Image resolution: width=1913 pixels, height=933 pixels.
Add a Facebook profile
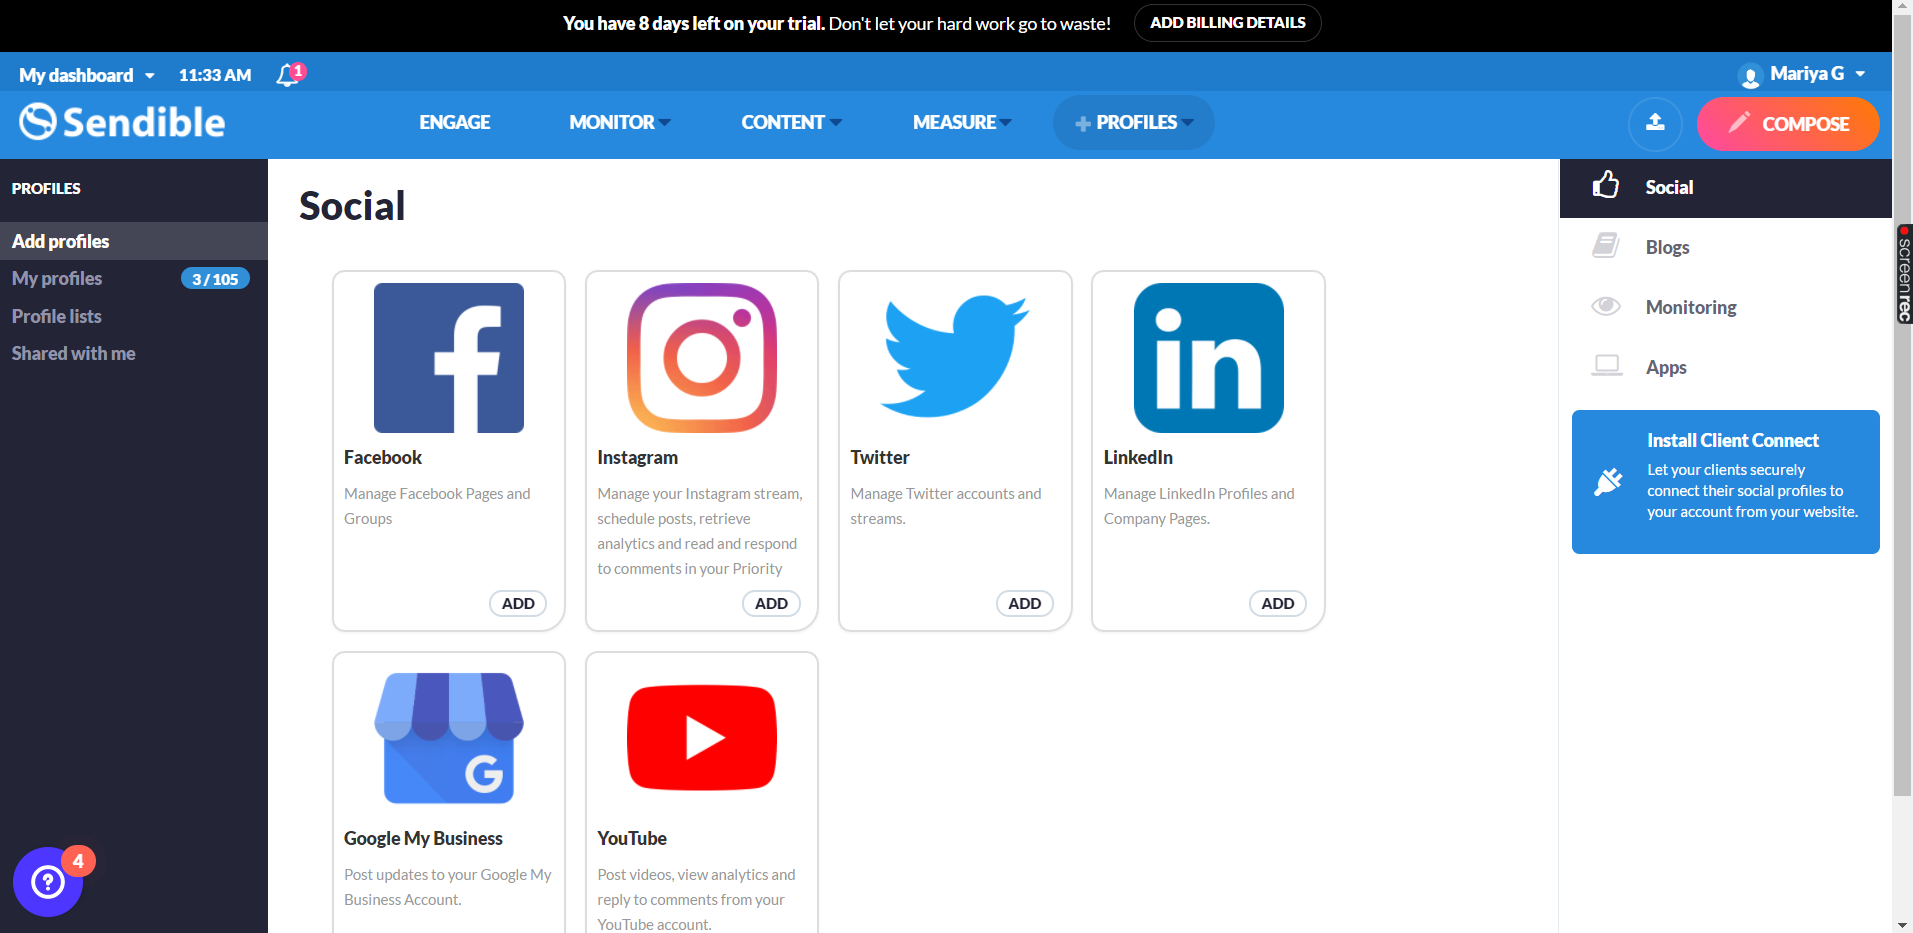point(518,603)
